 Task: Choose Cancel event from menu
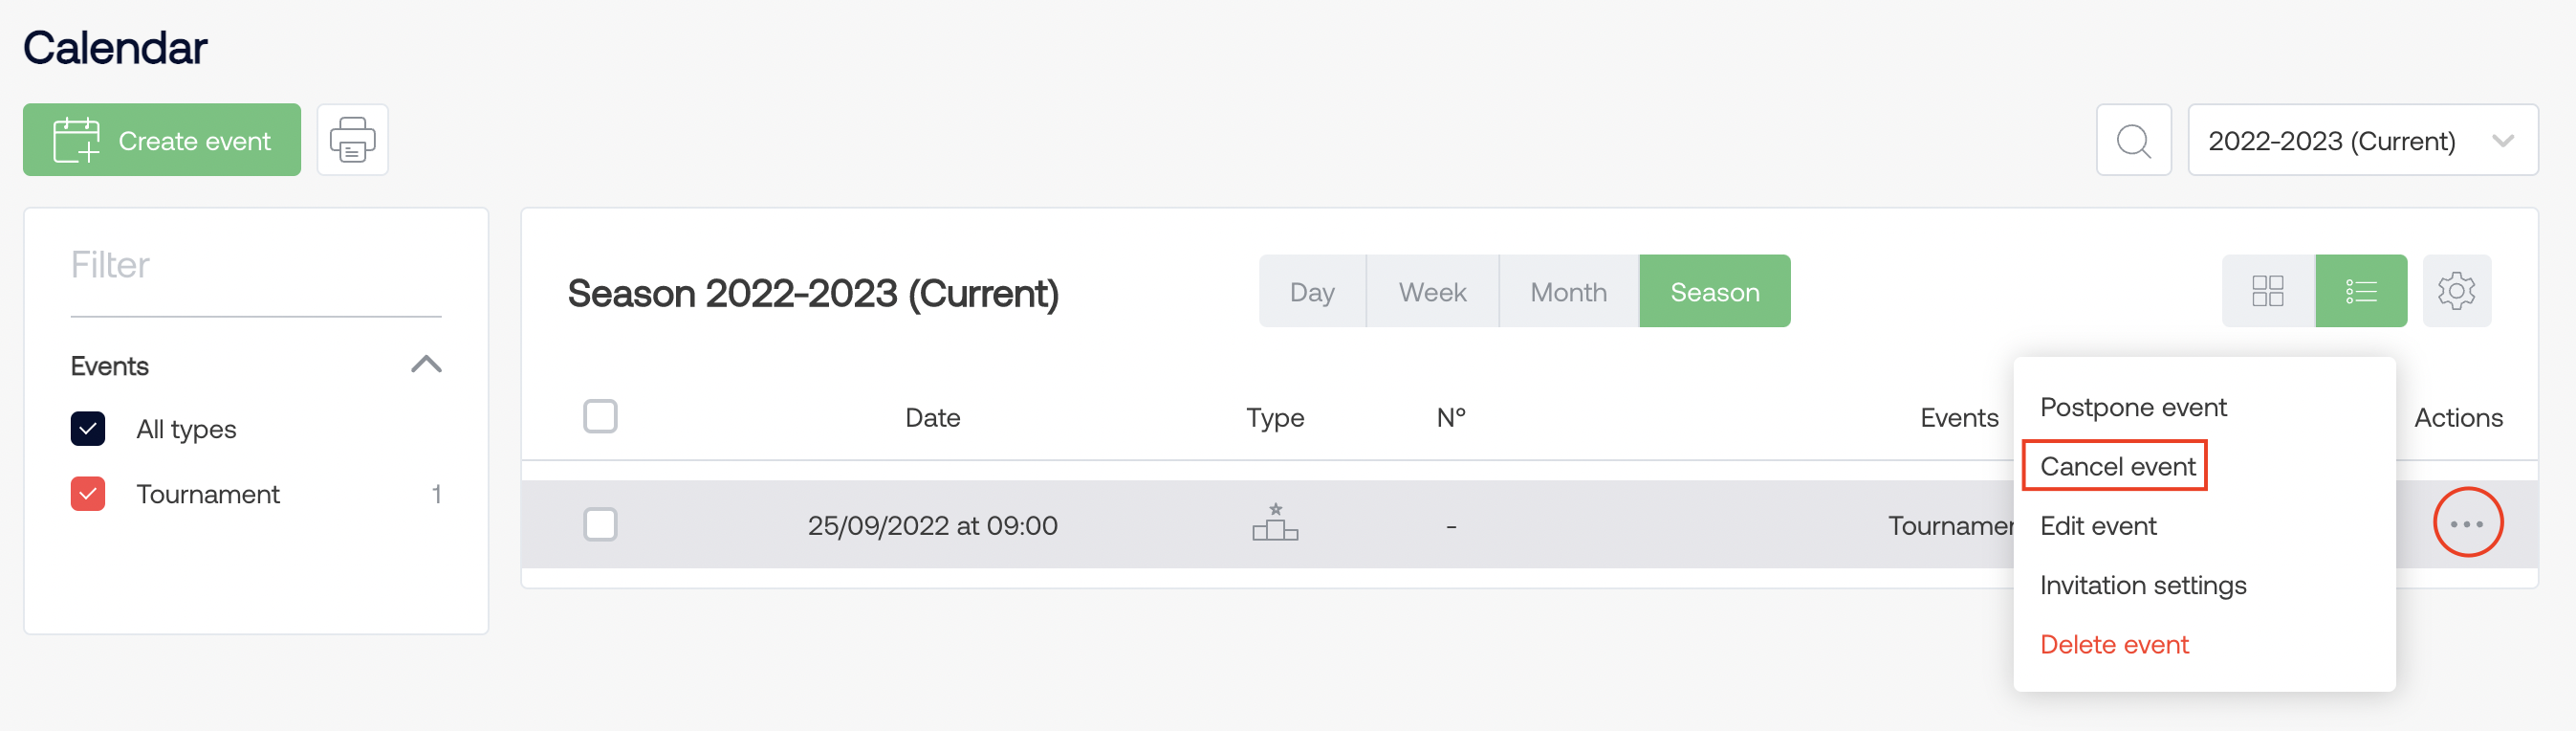[x=2117, y=466]
